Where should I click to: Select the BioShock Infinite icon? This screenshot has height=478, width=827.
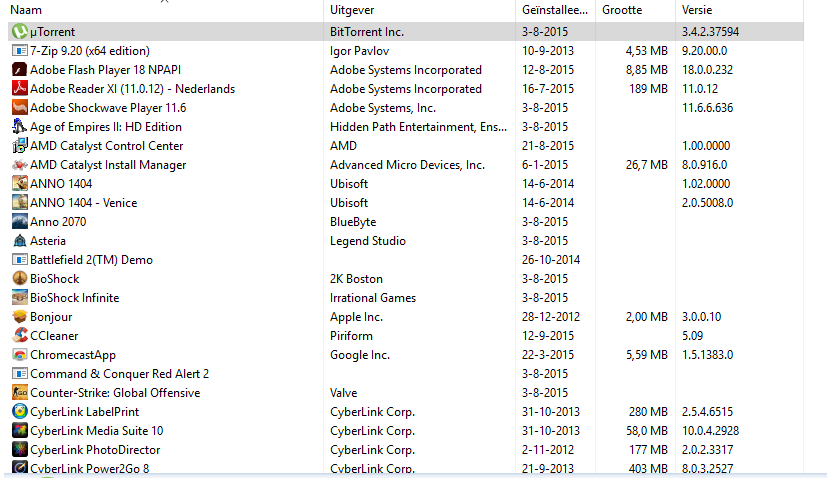(x=20, y=298)
